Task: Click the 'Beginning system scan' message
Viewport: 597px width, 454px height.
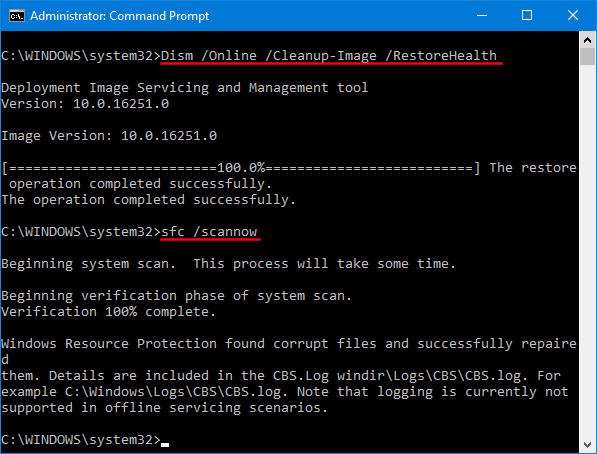Action: click(x=228, y=264)
